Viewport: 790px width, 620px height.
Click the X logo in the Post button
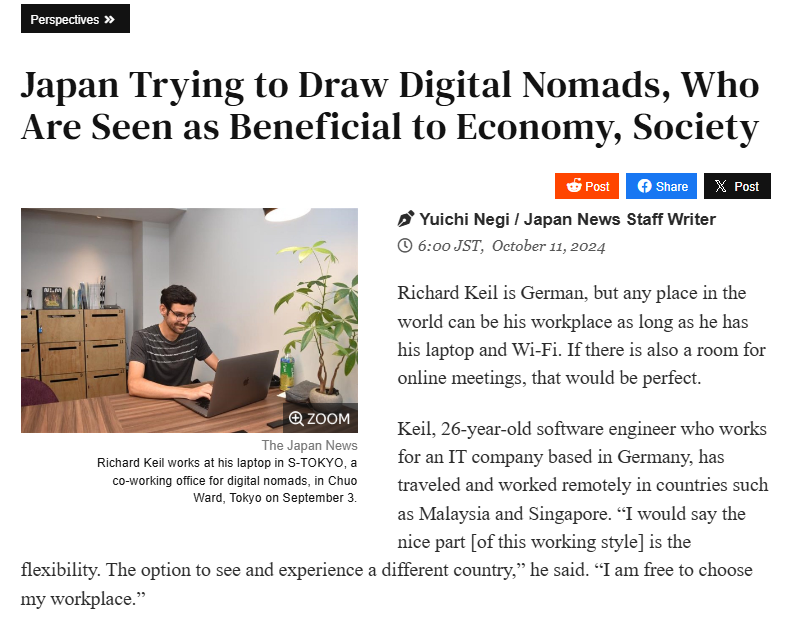point(721,186)
